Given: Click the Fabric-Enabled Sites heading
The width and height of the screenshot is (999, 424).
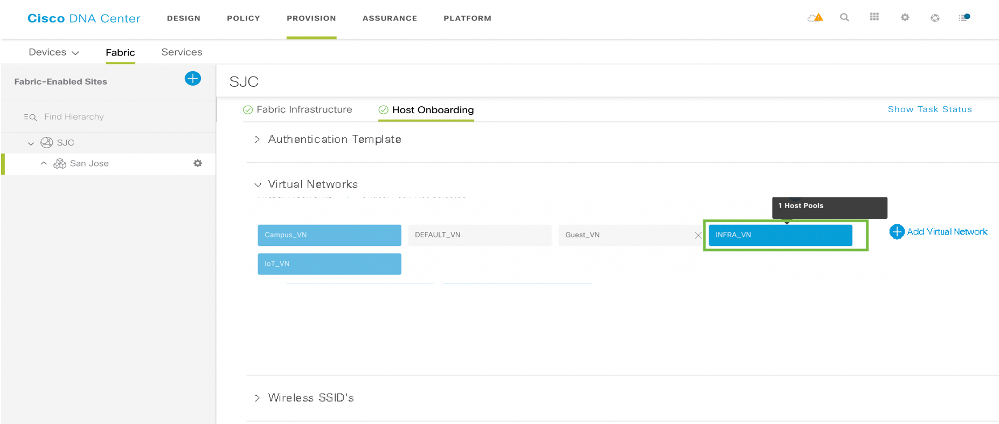Looking at the screenshot, I should coord(61,82).
